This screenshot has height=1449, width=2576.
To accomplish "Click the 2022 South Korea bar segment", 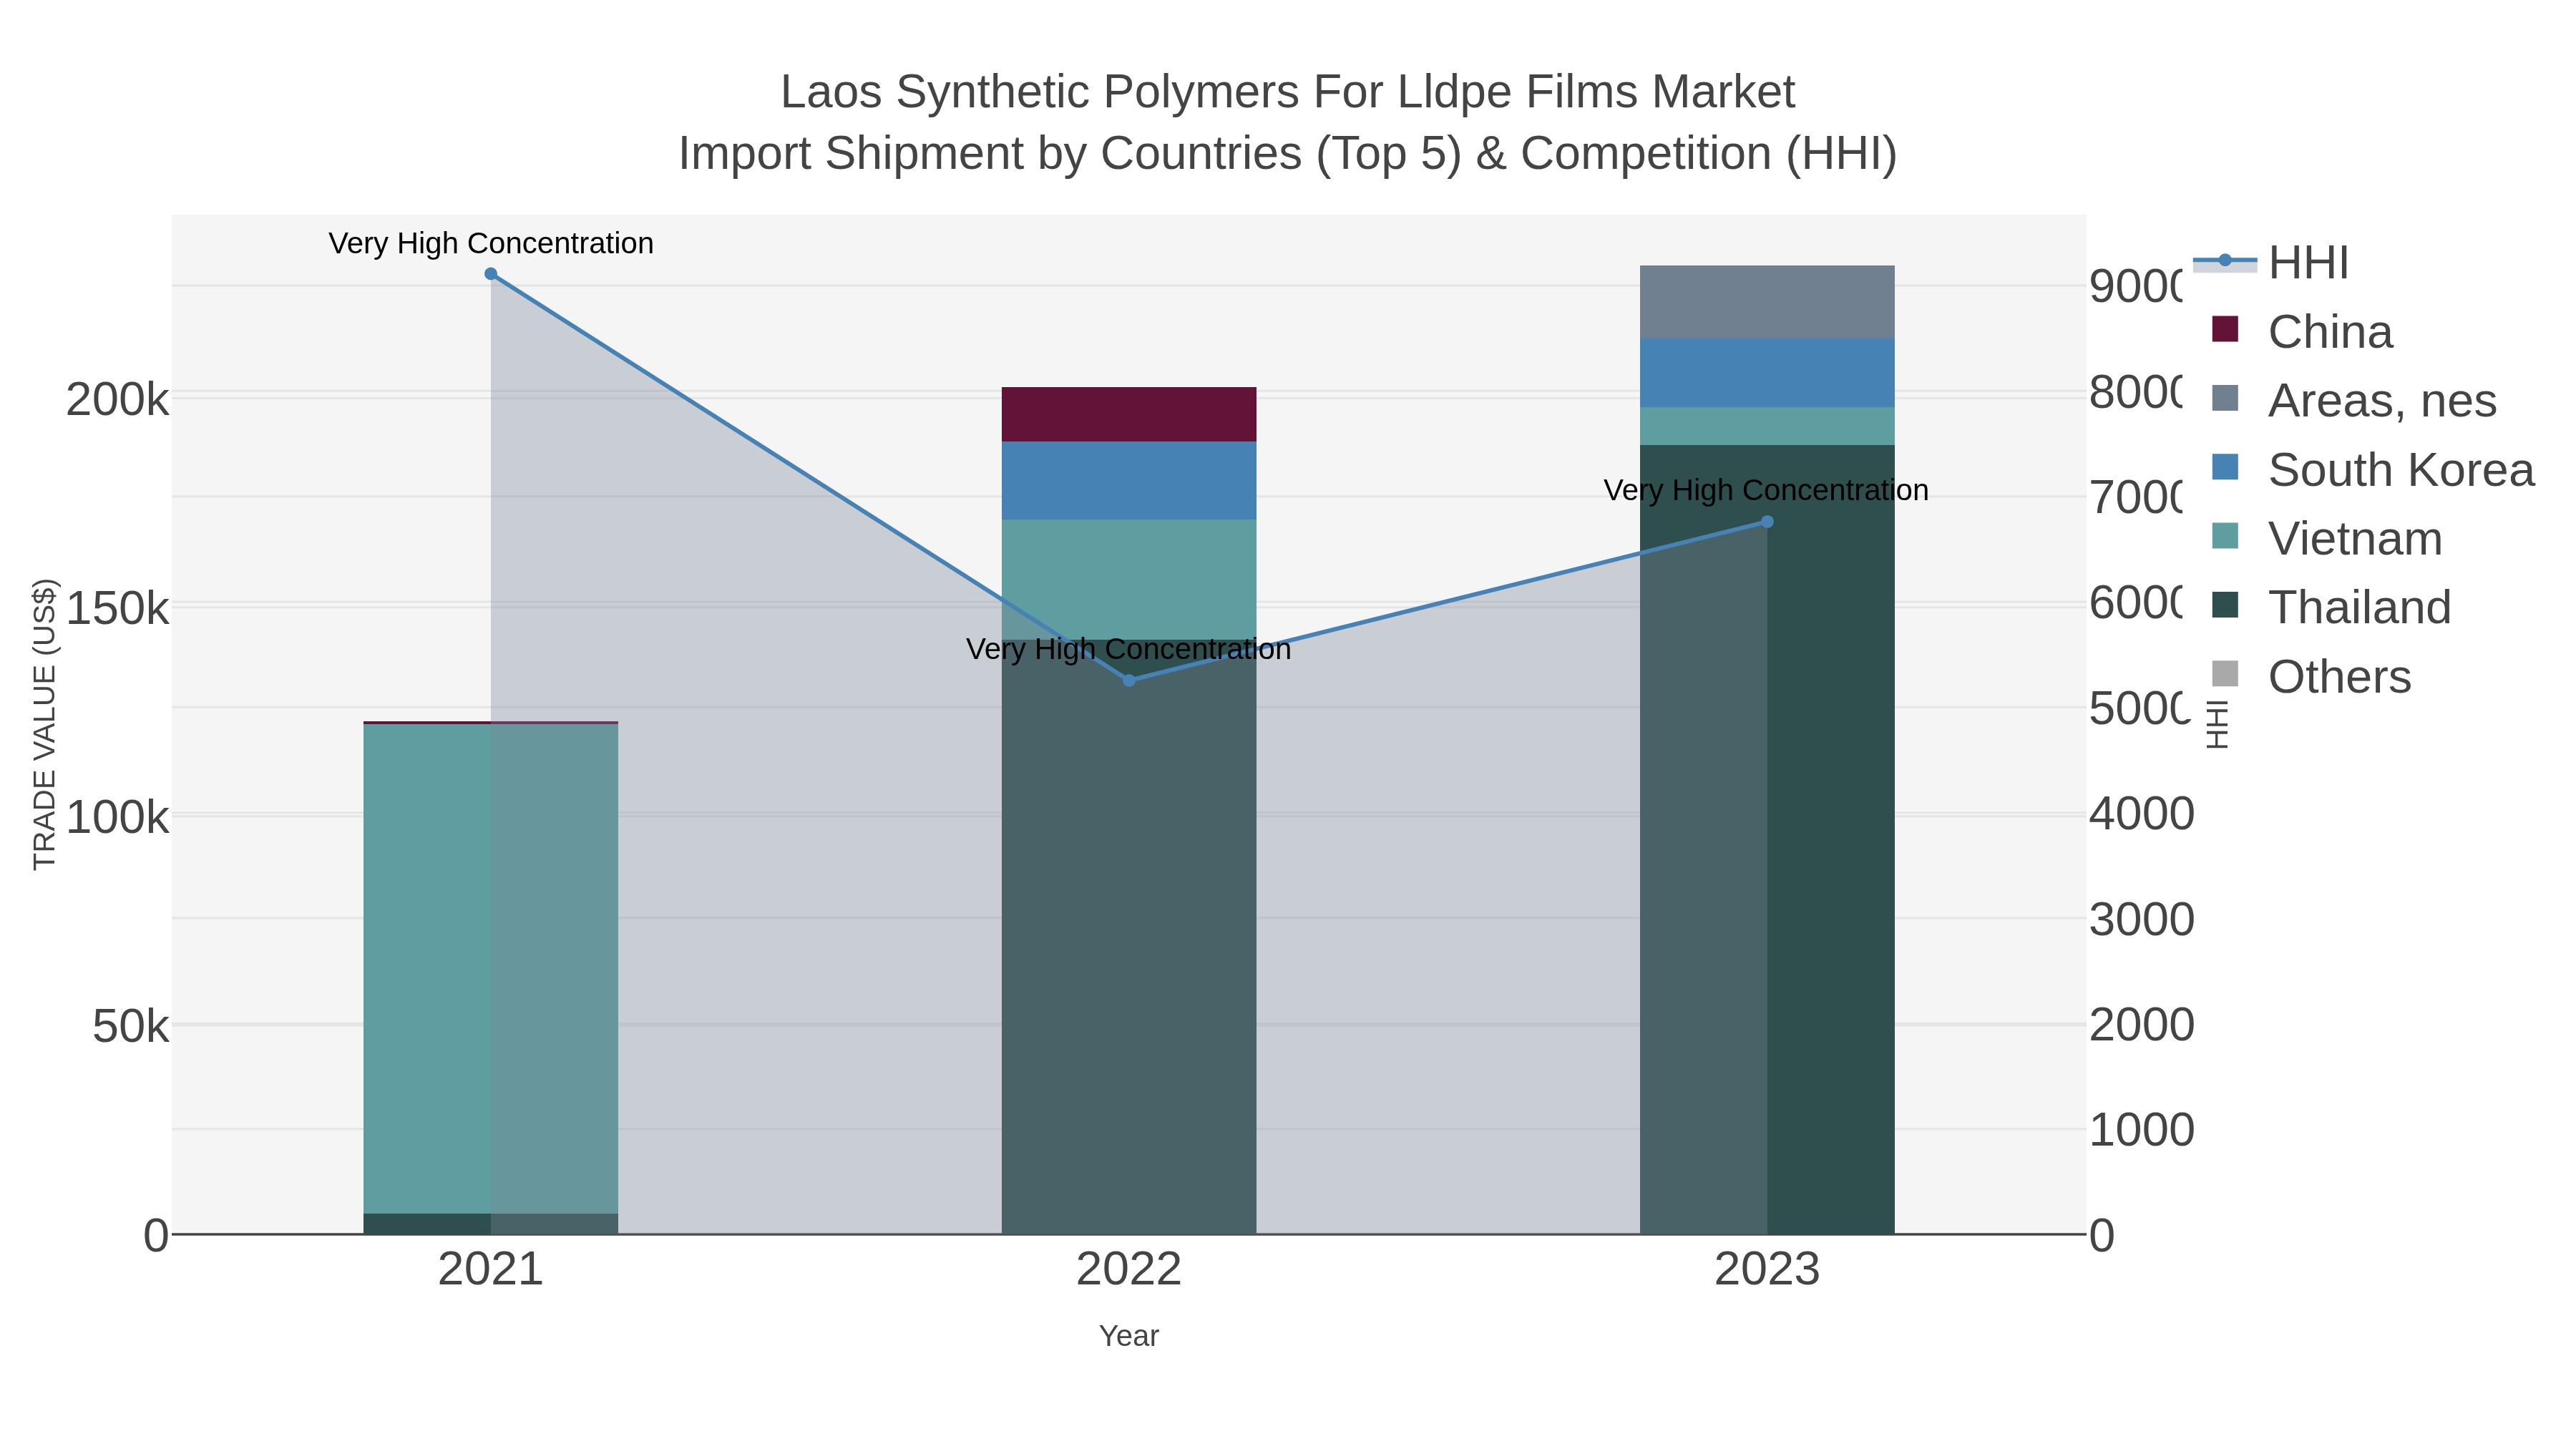I will click(x=1129, y=481).
